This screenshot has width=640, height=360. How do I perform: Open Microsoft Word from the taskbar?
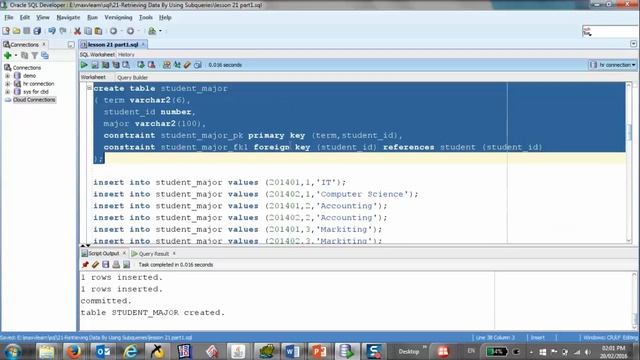(292, 351)
